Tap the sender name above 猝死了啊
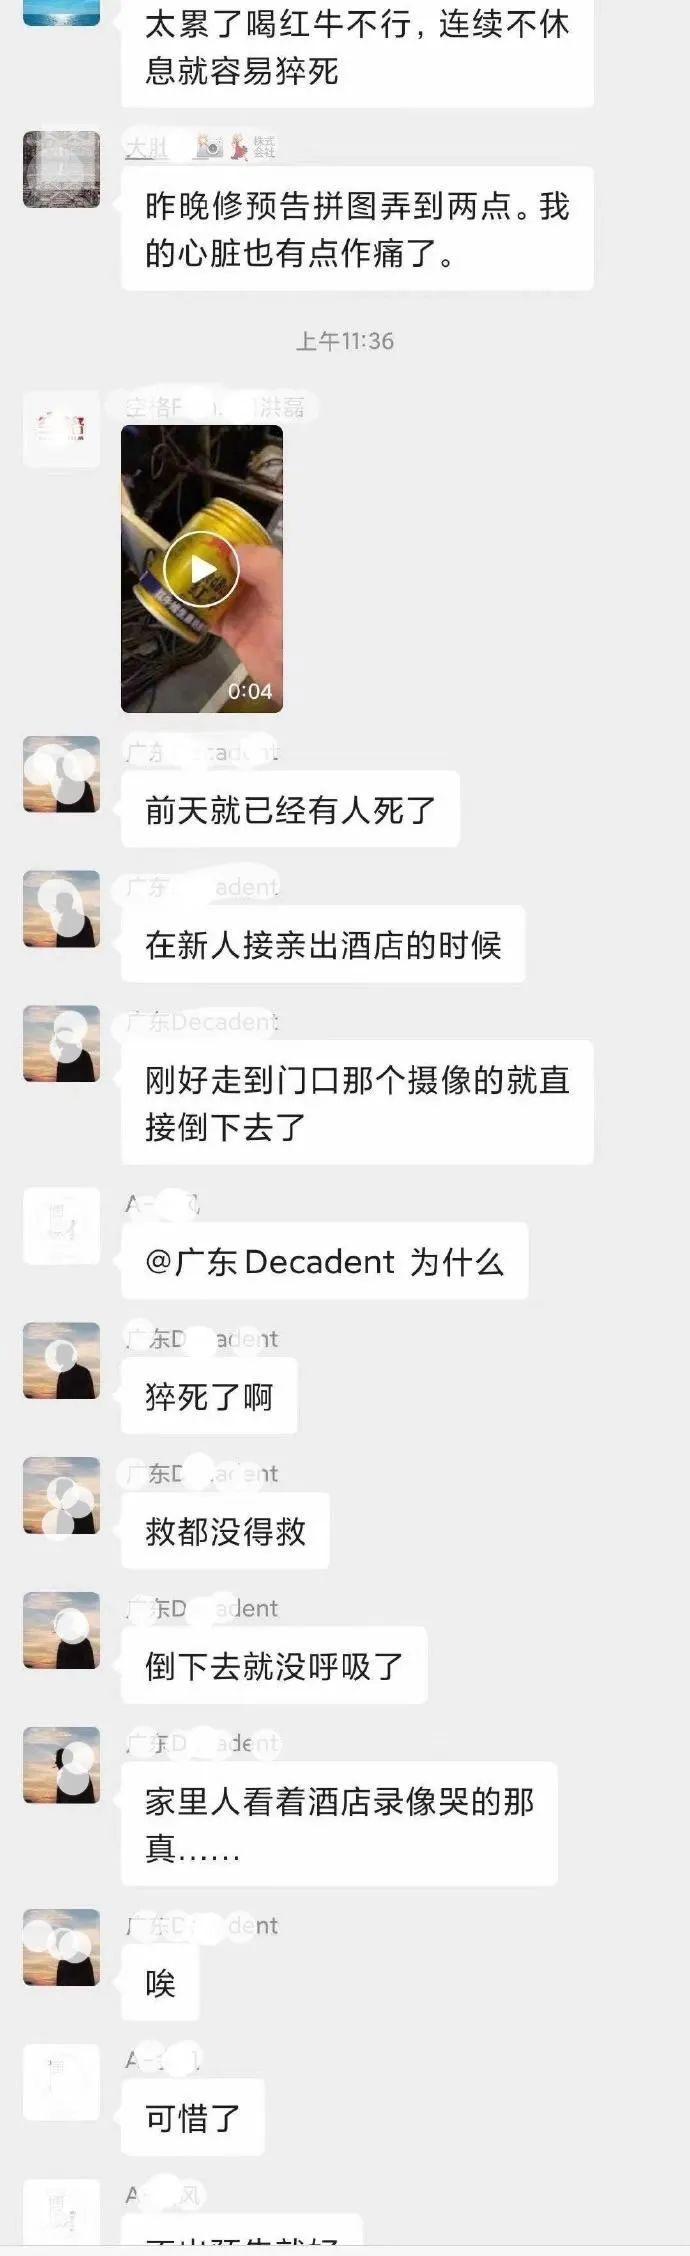 click(x=202, y=1339)
